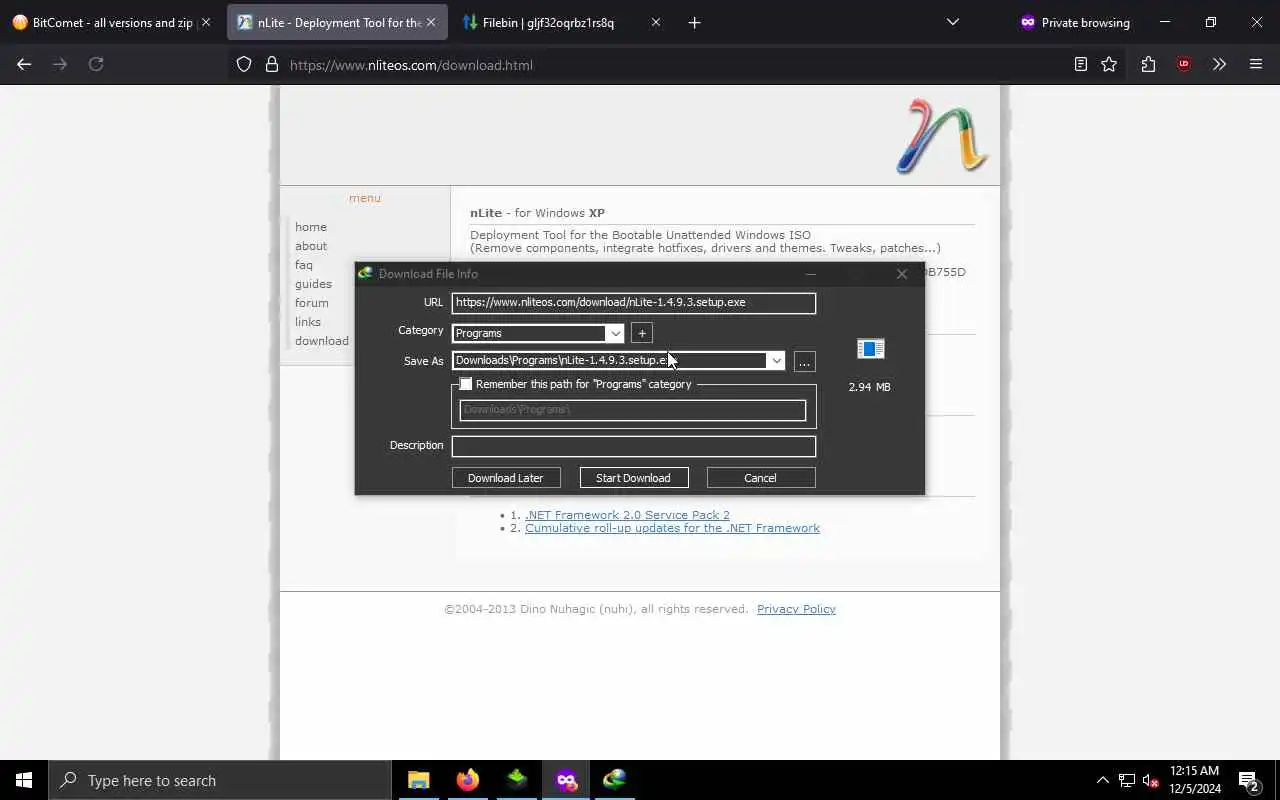This screenshot has width=1280, height=800.
Task: Open the forum menu link
Action: click(312, 303)
